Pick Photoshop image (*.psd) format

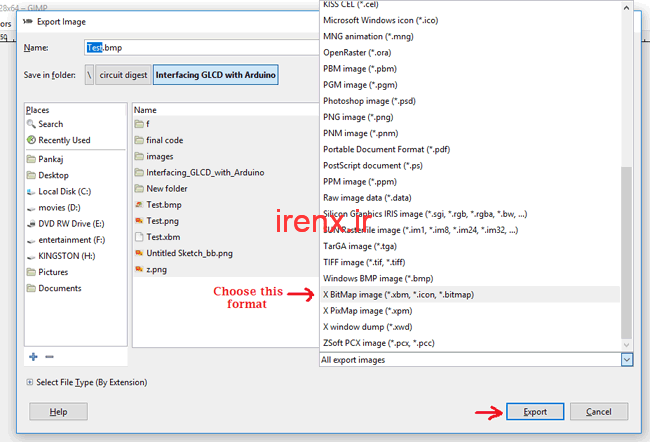click(x=471, y=101)
